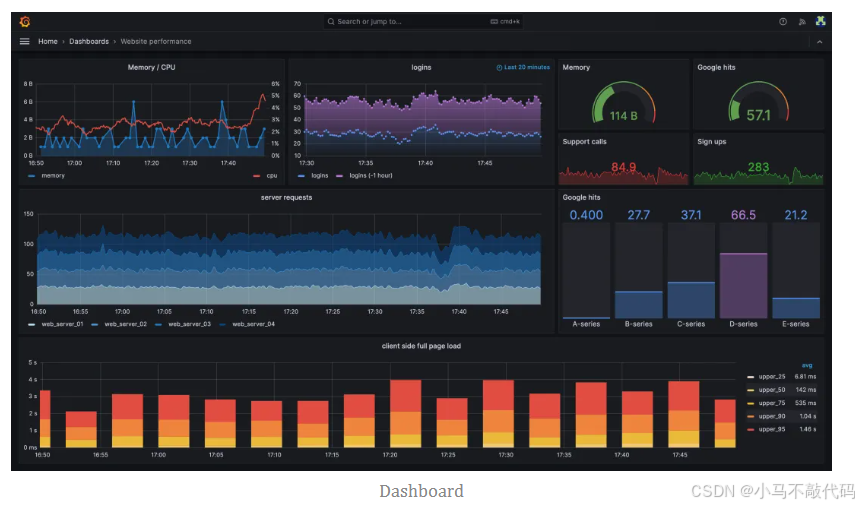Image resolution: width=859 pixels, height=506 pixels.
Task: Open the news feed icon
Action: pos(802,22)
